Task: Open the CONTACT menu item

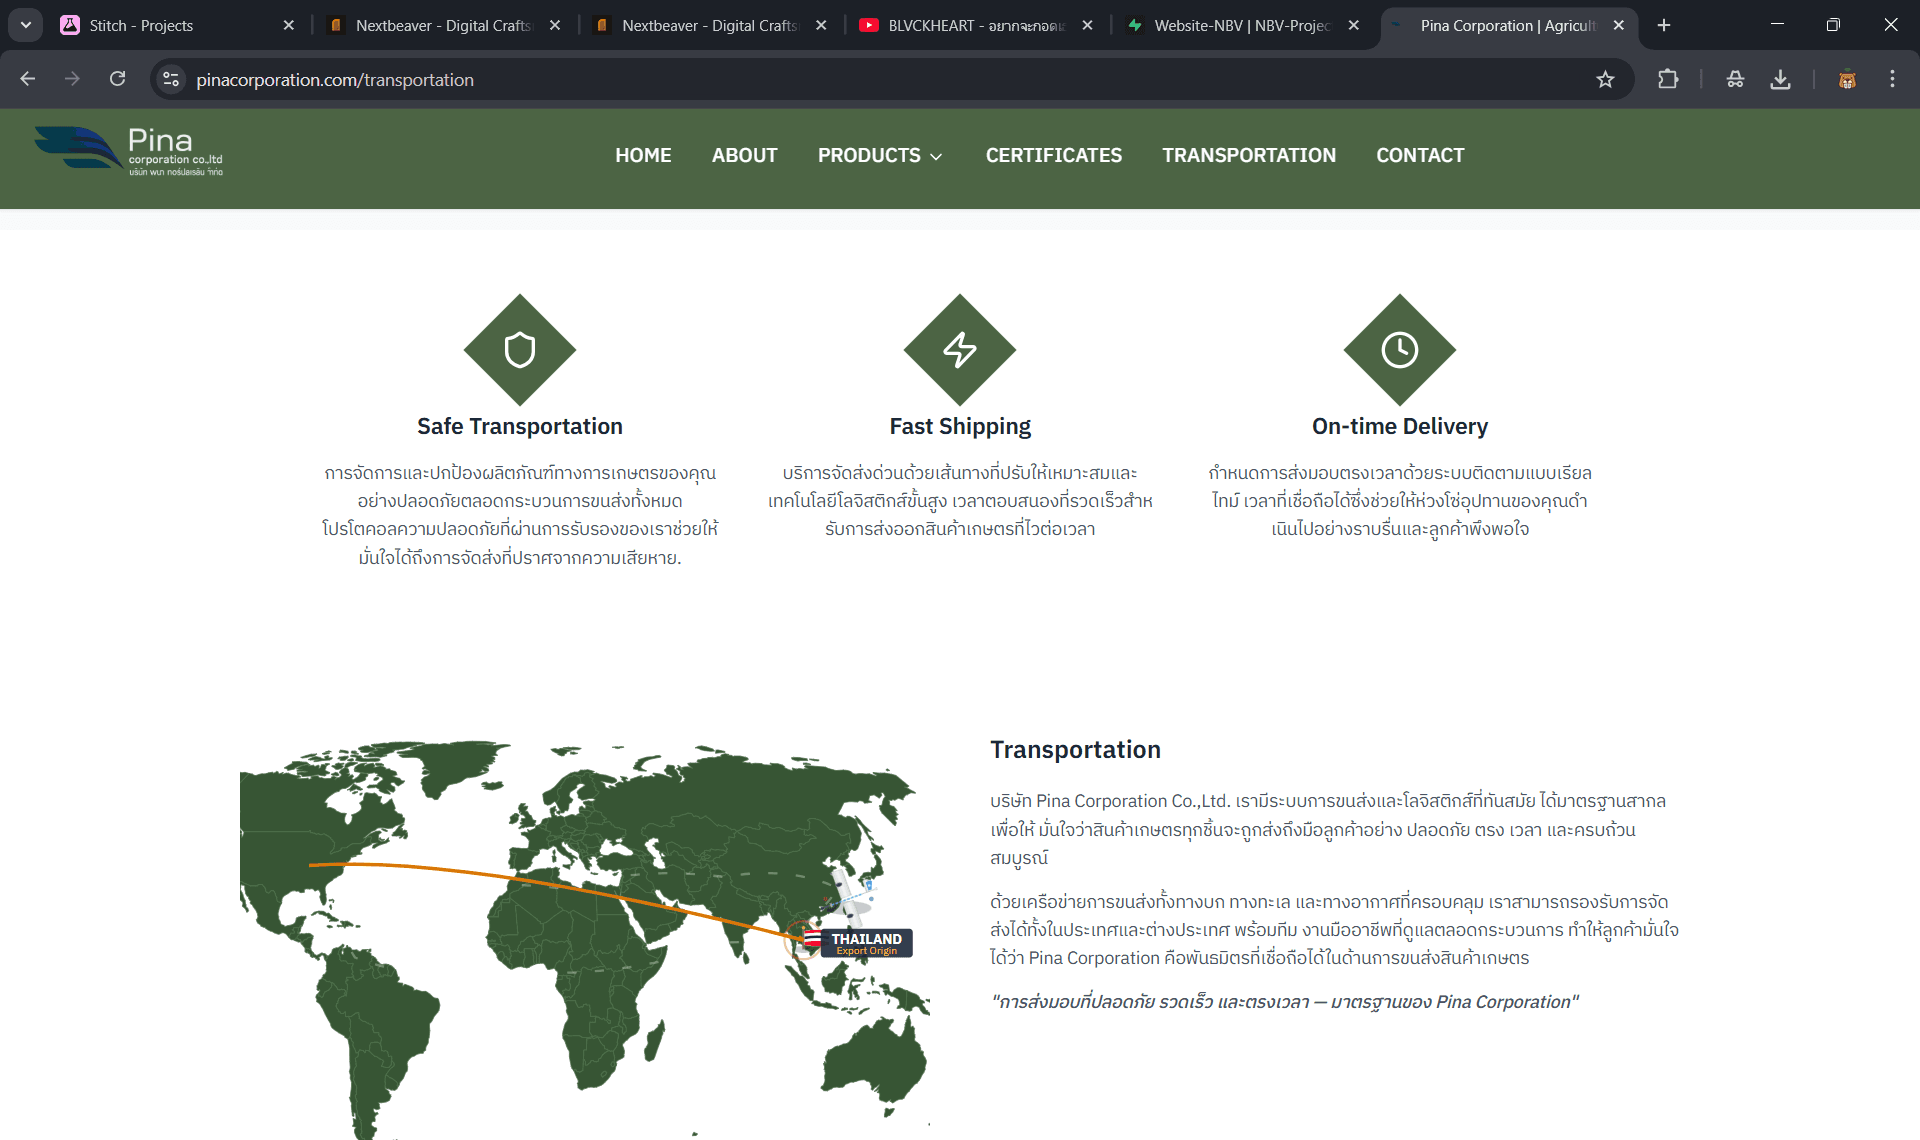Action: click(x=1419, y=155)
